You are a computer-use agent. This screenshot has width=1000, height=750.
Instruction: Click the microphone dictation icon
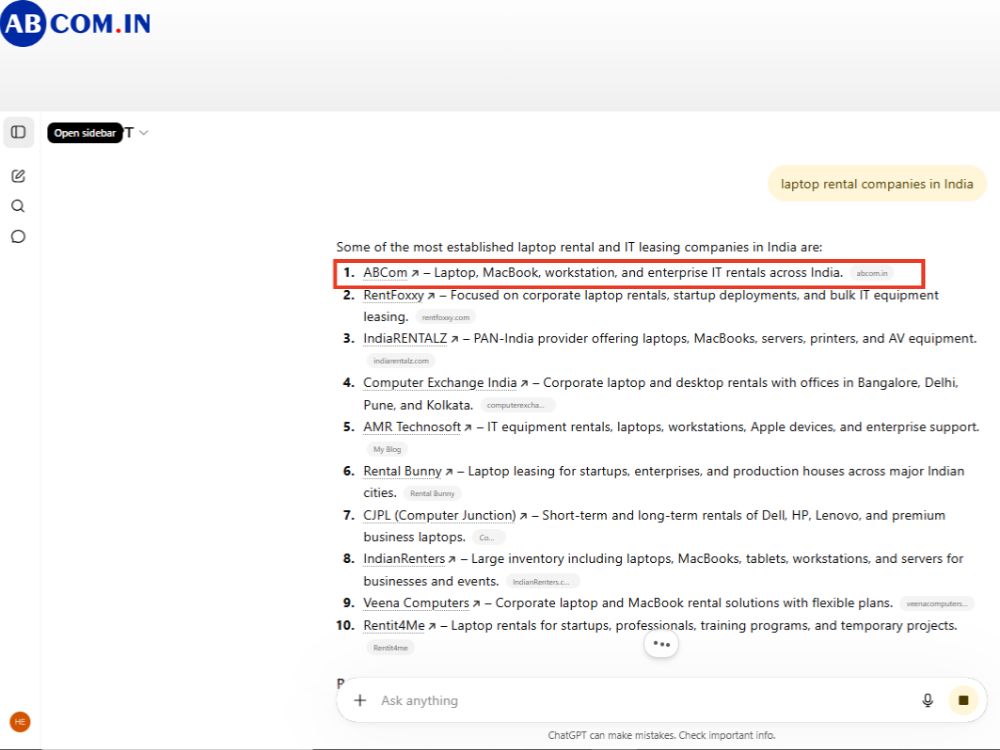(927, 700)
